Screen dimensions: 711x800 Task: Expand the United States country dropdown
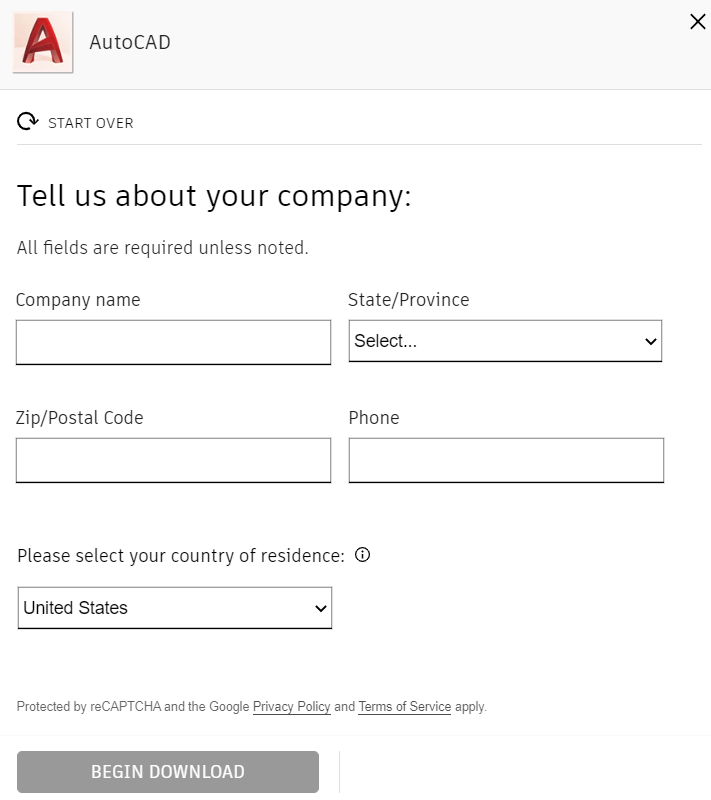click(x=175, y=608)
